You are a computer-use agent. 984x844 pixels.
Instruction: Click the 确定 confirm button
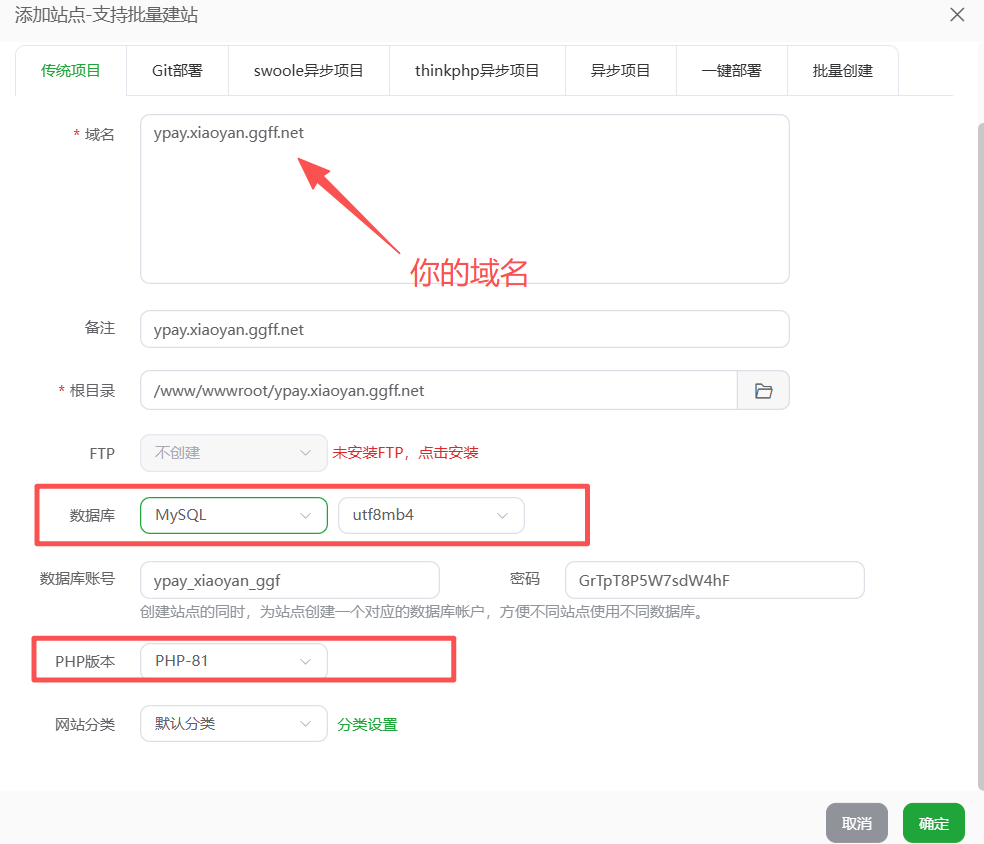point(933,823)
